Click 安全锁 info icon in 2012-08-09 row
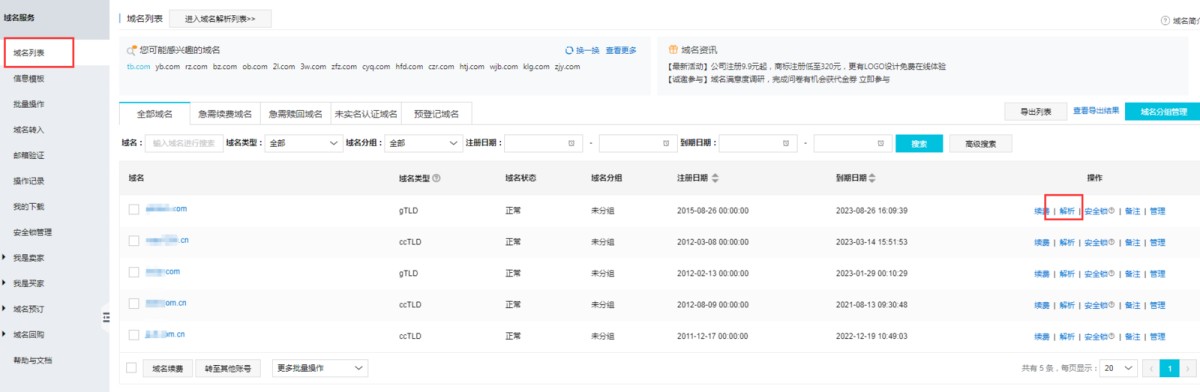Image resolution: width=1200 pixels, height=392 pixels. (x=1111, y=304)
